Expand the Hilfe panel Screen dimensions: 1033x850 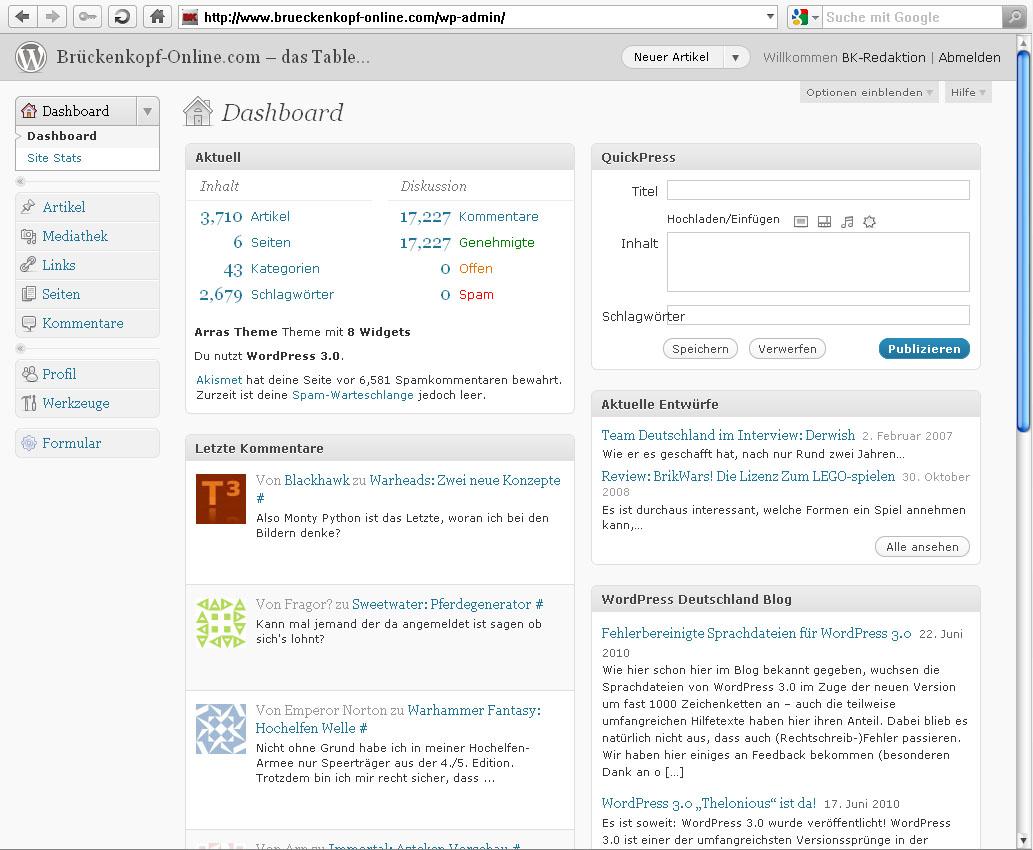968,92
